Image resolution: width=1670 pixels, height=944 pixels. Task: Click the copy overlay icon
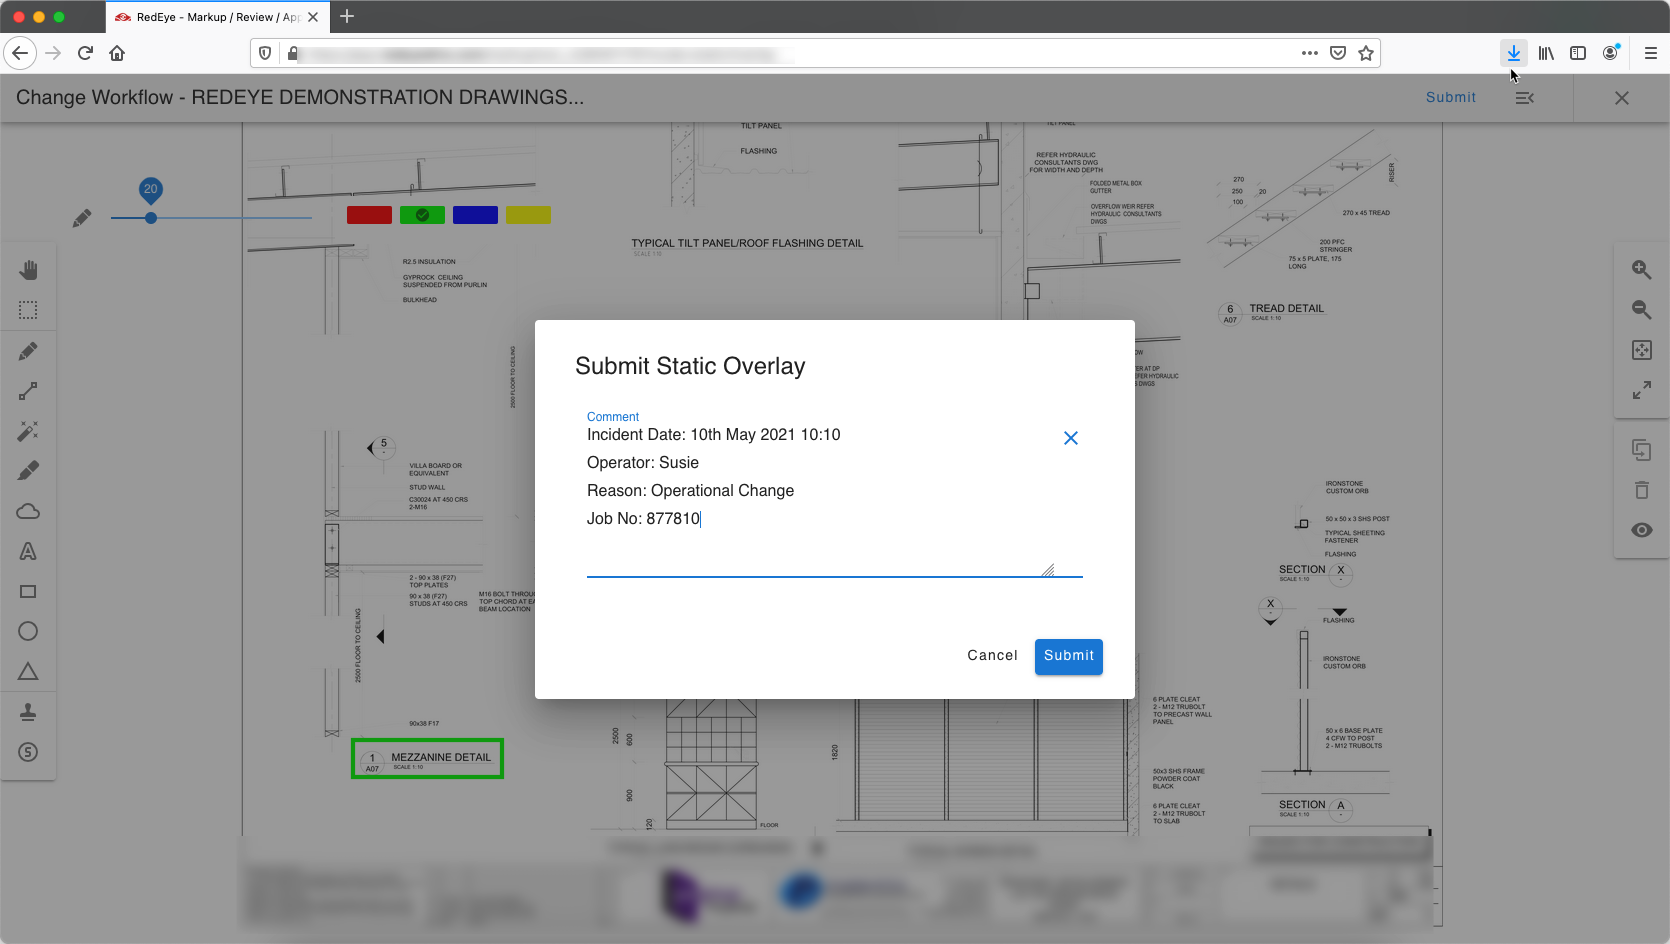[x=1642, y=450]
